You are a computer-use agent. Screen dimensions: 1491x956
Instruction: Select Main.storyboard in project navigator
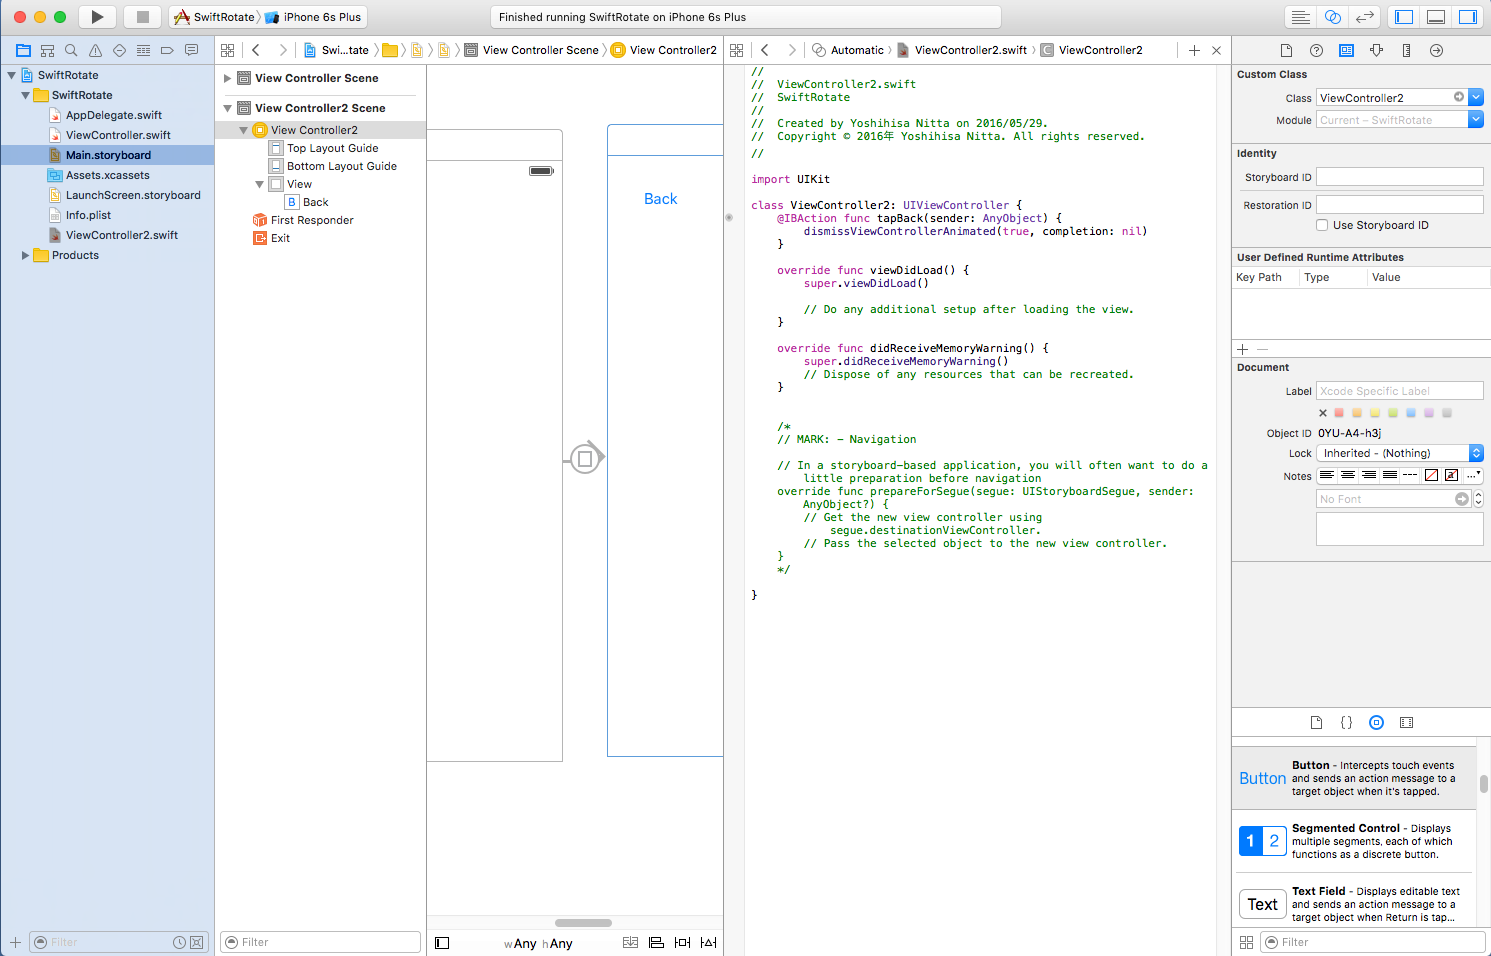(x=108, y=155)
